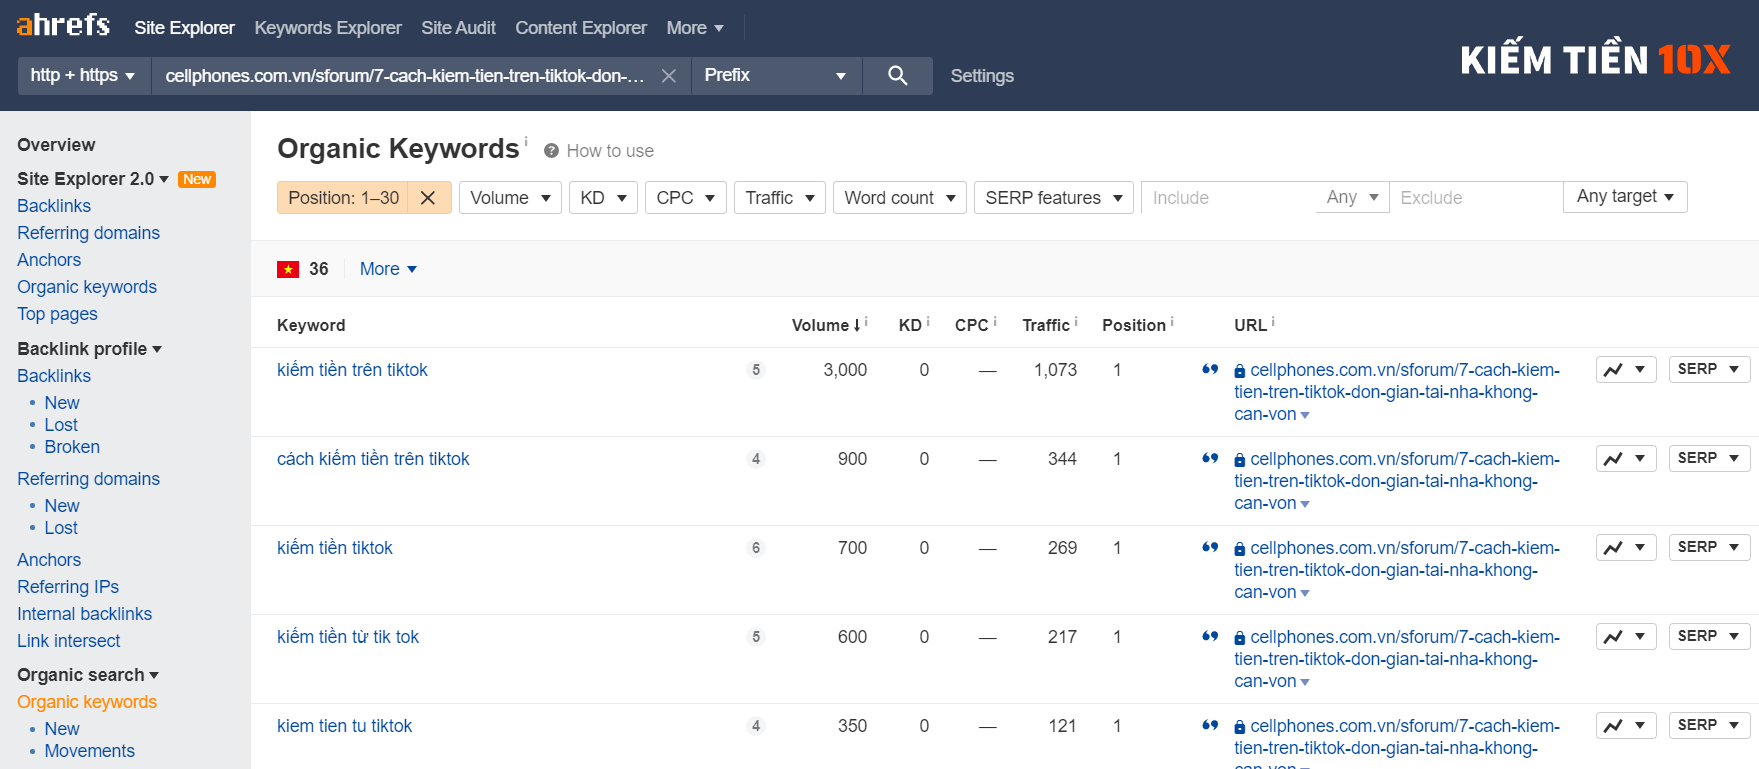Open Movements under Organic keywords
The height and width of the screenshot is (769, 1759).
89,751
